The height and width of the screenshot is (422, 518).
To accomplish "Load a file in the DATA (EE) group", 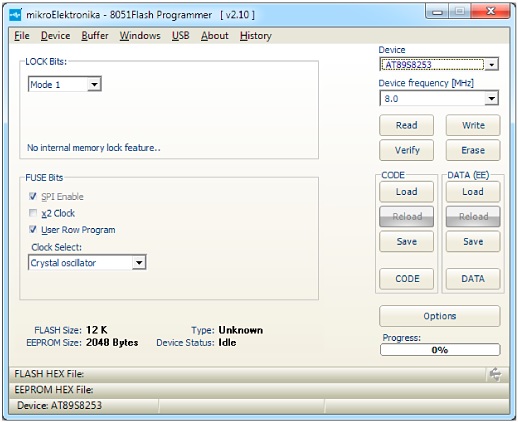I will coord(473,192).
